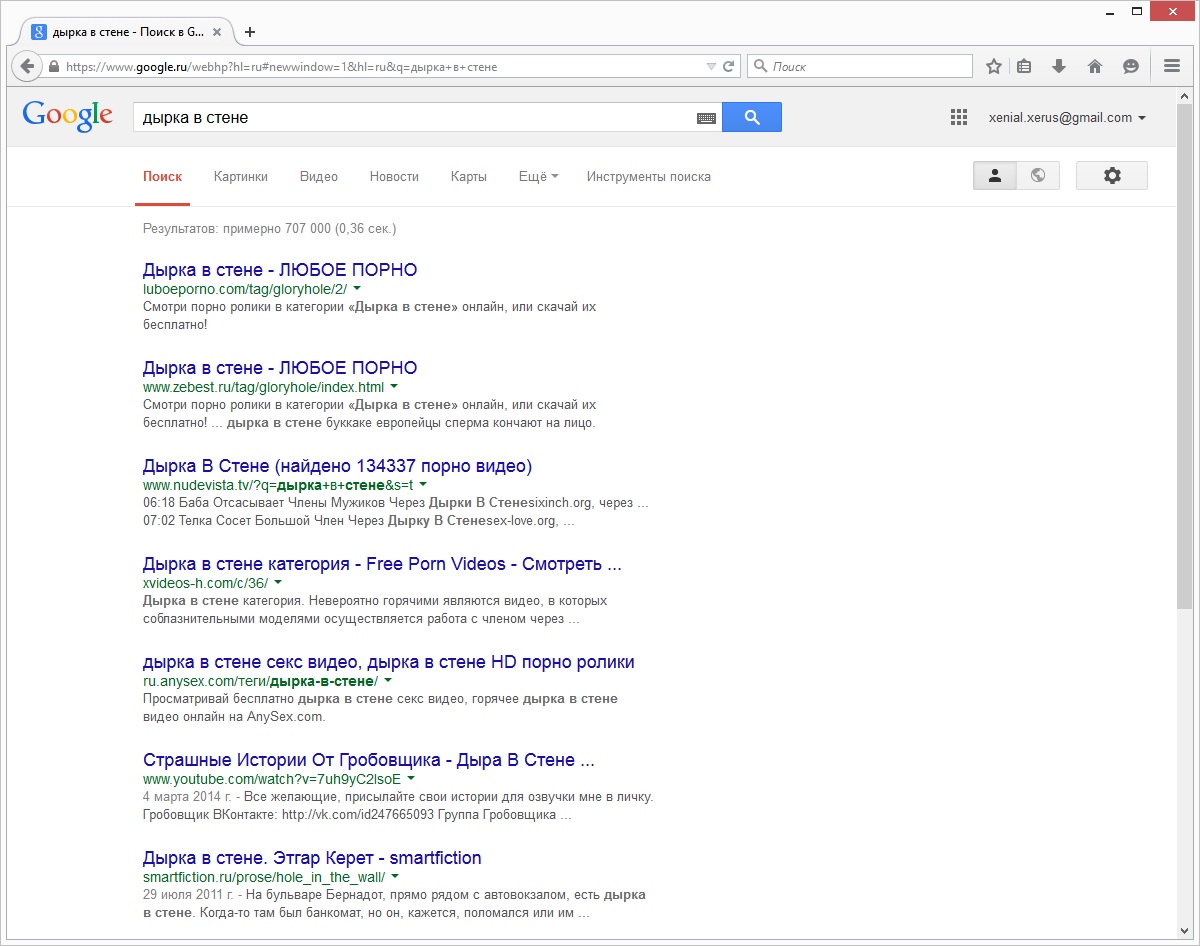Open the Страшные Истории От Гробовщика result
This screenshot has height=946, width=1200.
(369, 760)
